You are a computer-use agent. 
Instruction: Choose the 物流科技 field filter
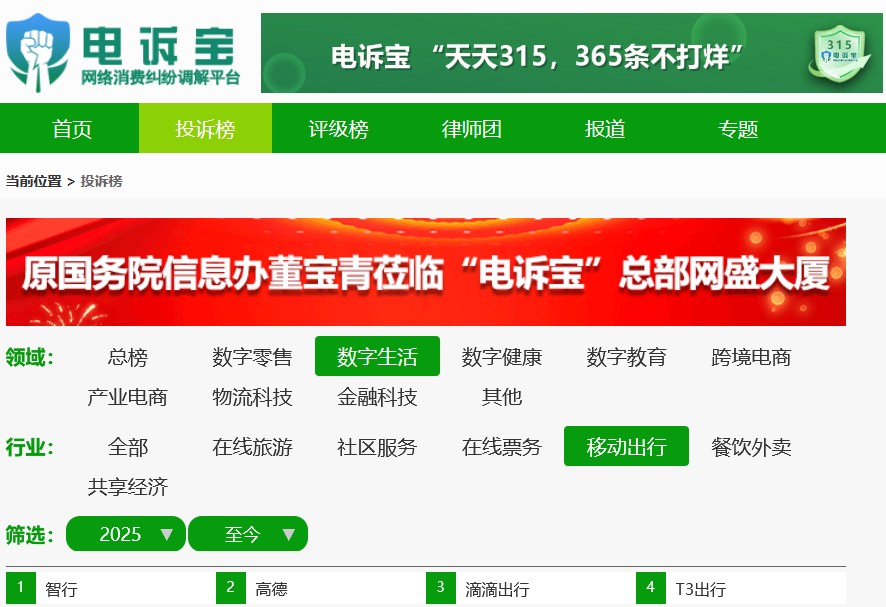point(252,397)
